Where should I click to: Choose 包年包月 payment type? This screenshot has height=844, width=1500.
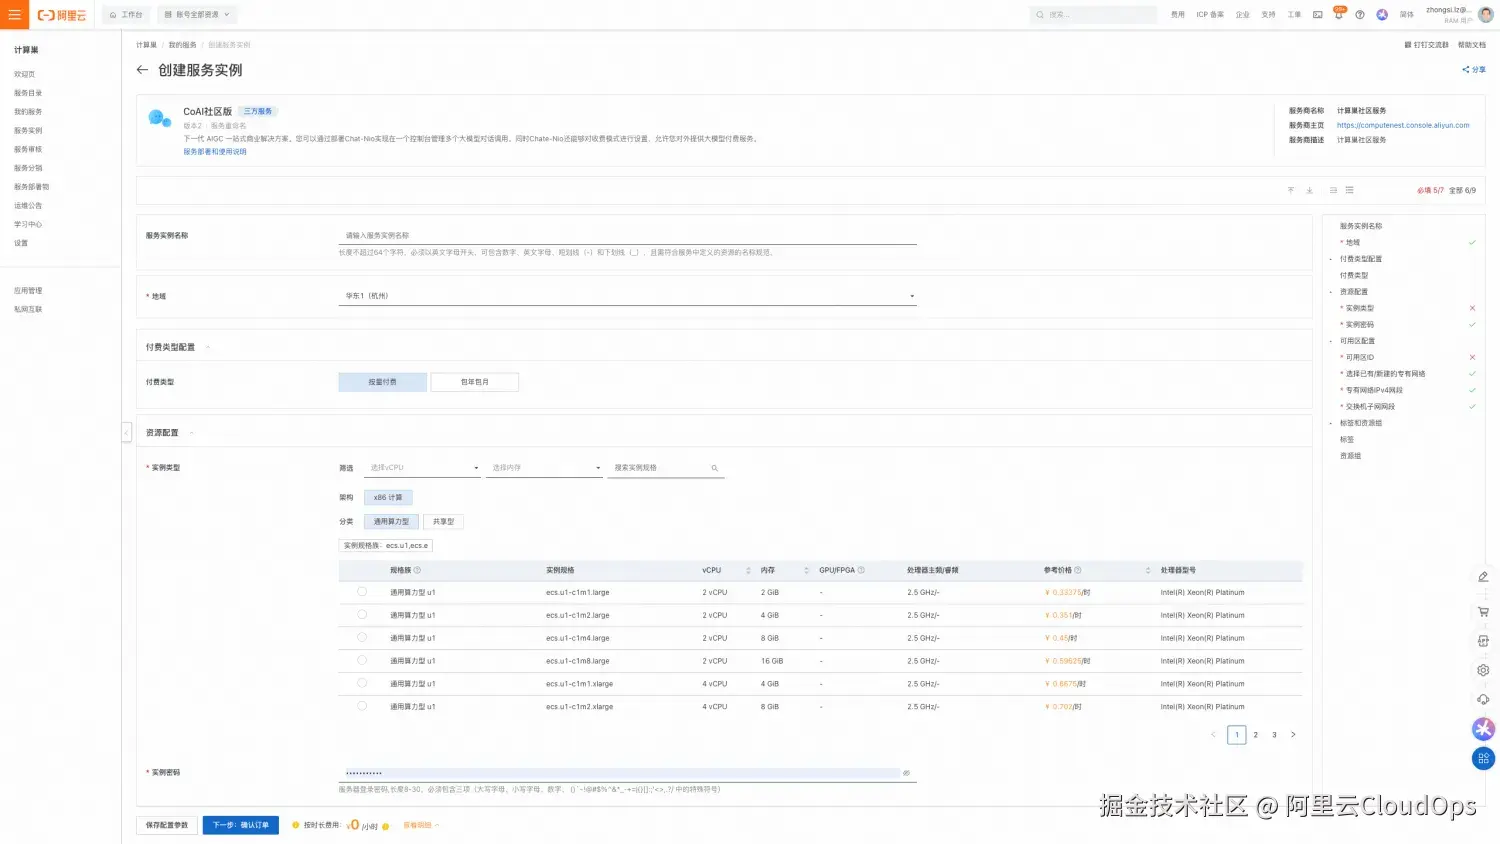point(475,382)
